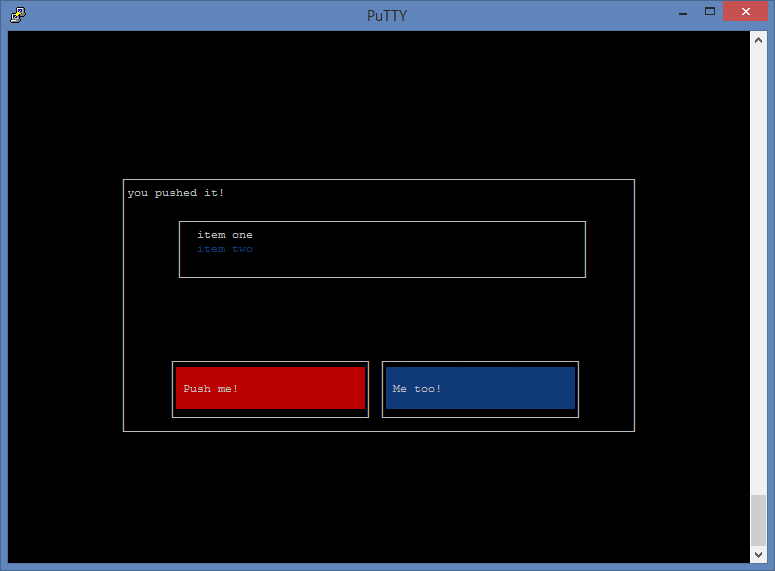The image size is (775, 571).
Task: Close the PuTTY window
Action: (745, 11)
